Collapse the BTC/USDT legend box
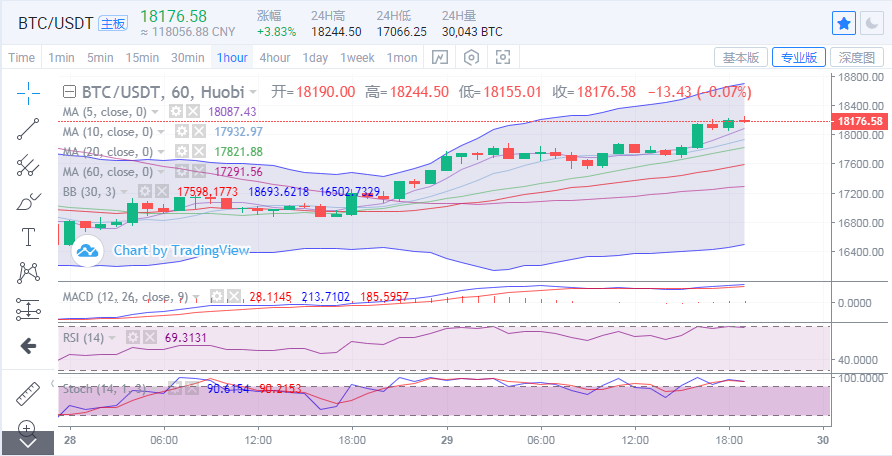The width and height of the screenshot is (892, 456). tap(69, 91)
